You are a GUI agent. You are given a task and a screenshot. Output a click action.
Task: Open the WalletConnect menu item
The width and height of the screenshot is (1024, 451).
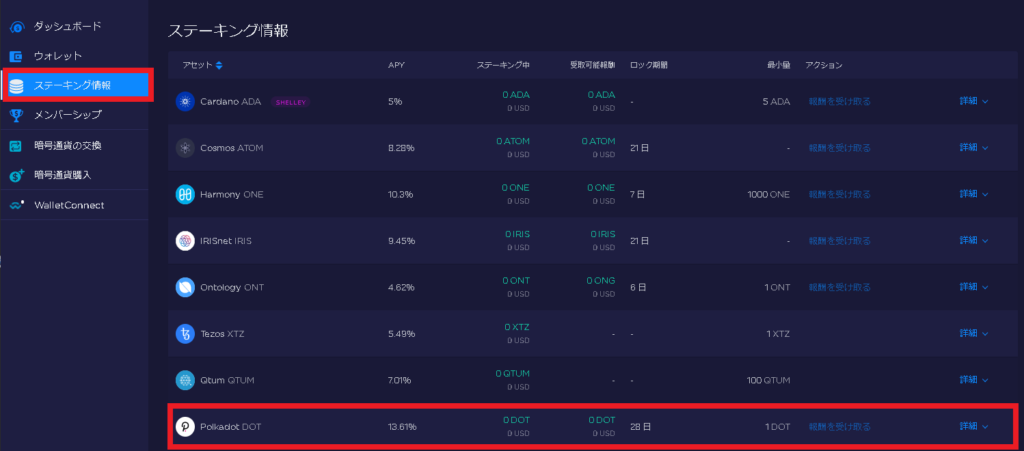click(69, 205)
